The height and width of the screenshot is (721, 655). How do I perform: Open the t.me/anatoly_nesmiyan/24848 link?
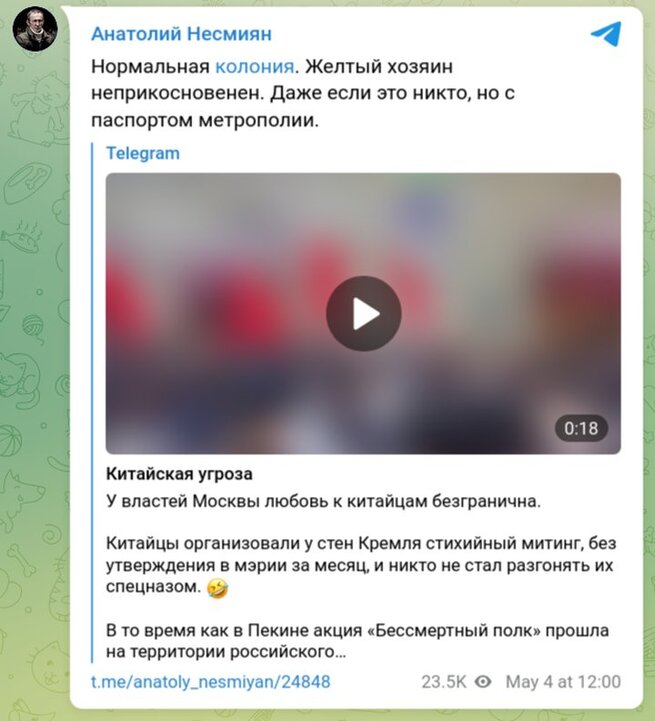tap(211, 681)
